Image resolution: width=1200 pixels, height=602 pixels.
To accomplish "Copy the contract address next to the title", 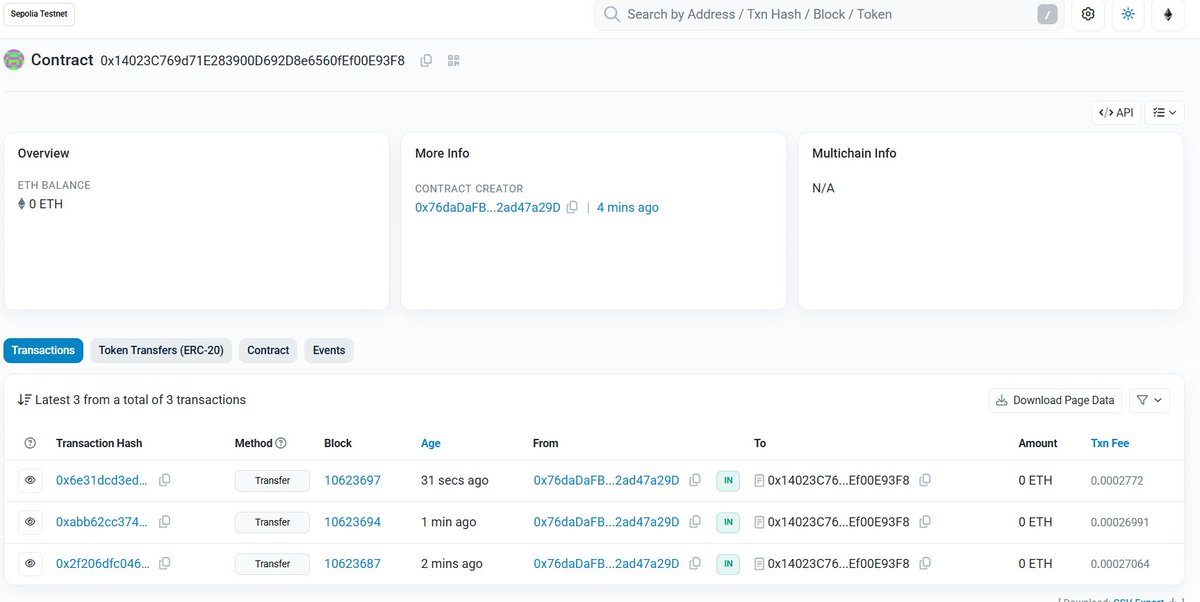I will [x=426, y=61].
